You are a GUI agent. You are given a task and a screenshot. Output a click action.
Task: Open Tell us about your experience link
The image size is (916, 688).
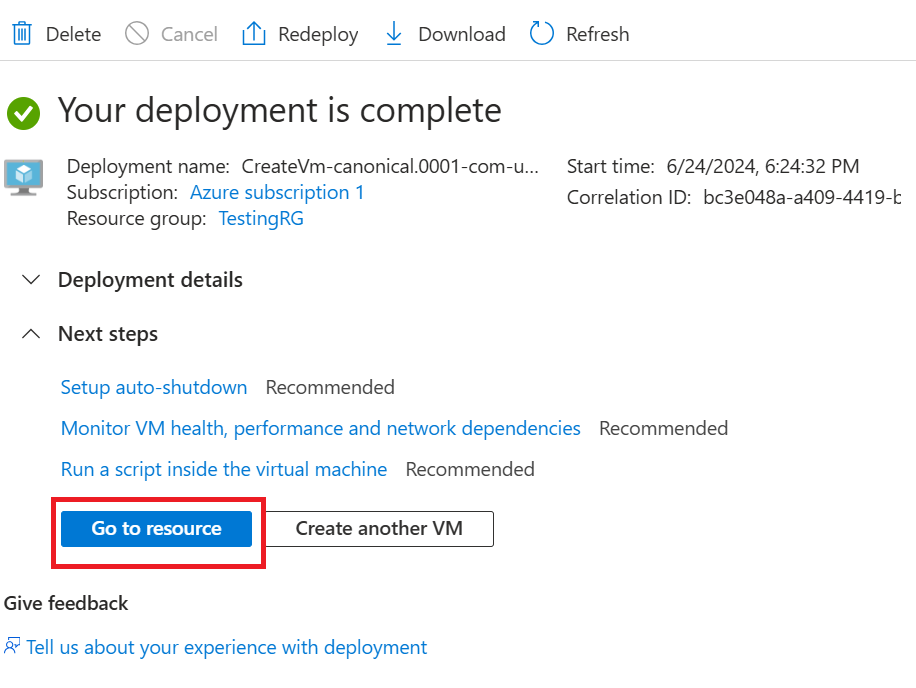click(227, 647)
